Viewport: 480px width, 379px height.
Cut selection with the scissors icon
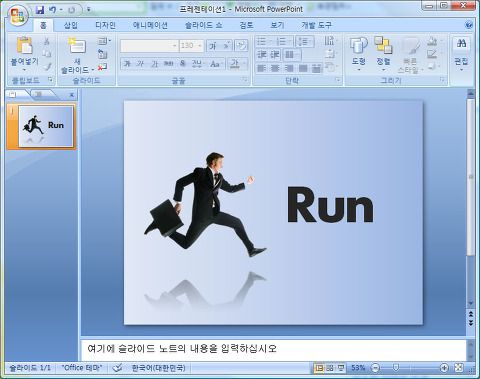point(47,41)
